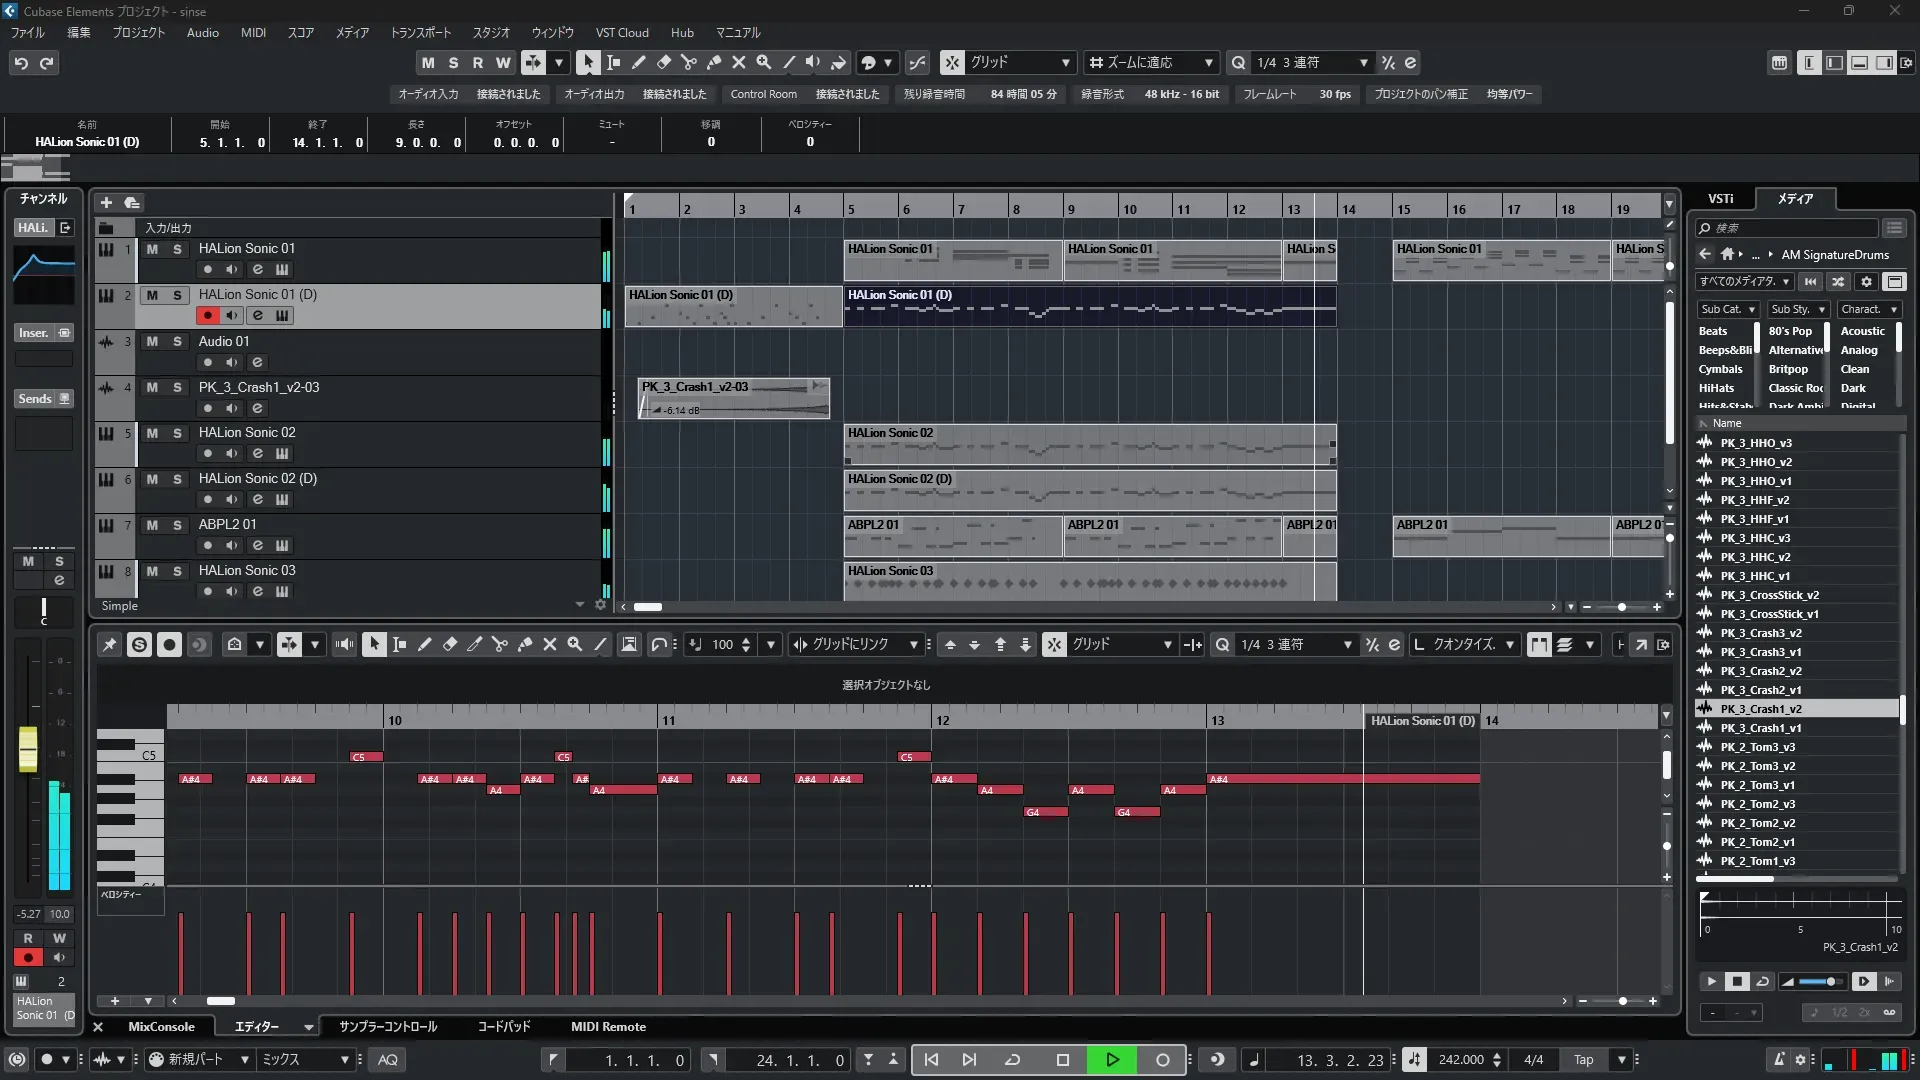Select the Glue tool in top toolbar
The width and height of the screenshot is (1920, 1080).
[713, 62]
